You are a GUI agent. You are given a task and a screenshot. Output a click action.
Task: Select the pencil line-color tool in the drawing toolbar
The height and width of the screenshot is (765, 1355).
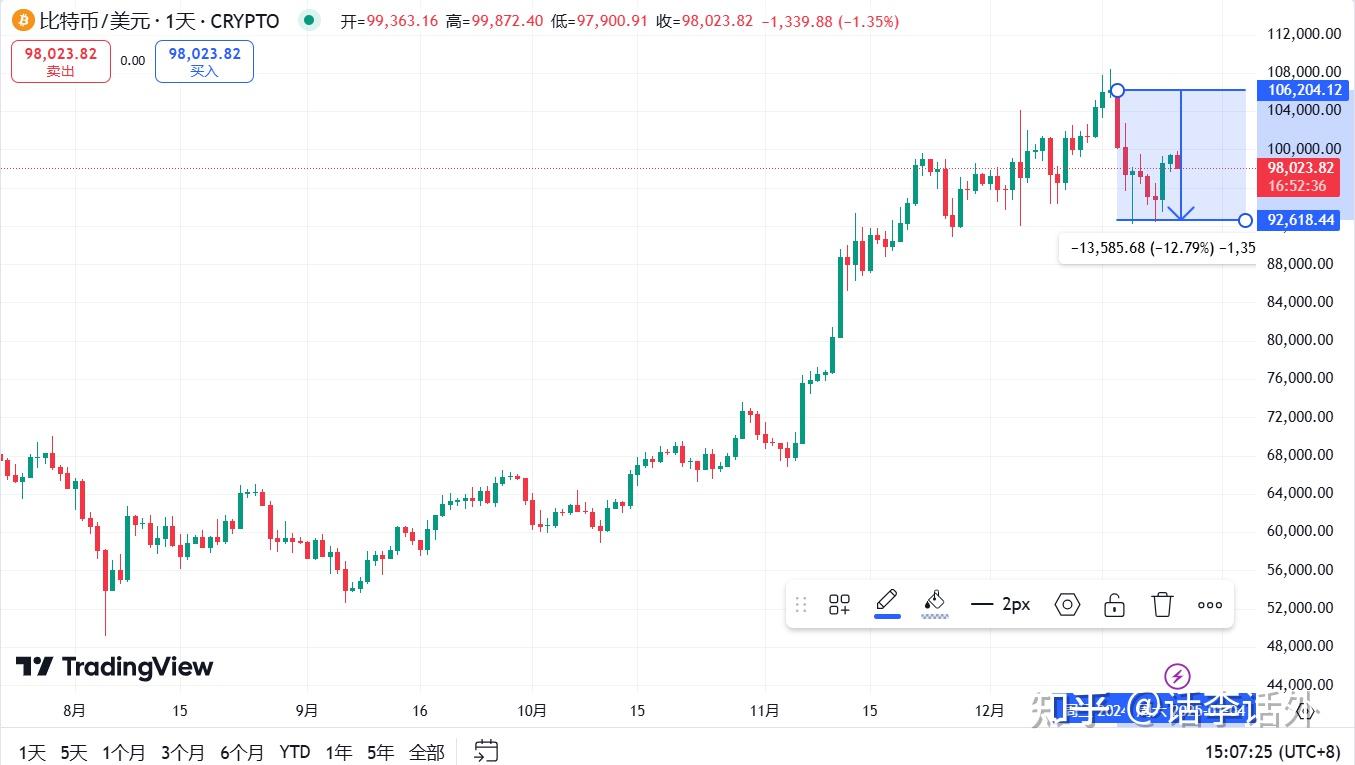tap(886, 598)
